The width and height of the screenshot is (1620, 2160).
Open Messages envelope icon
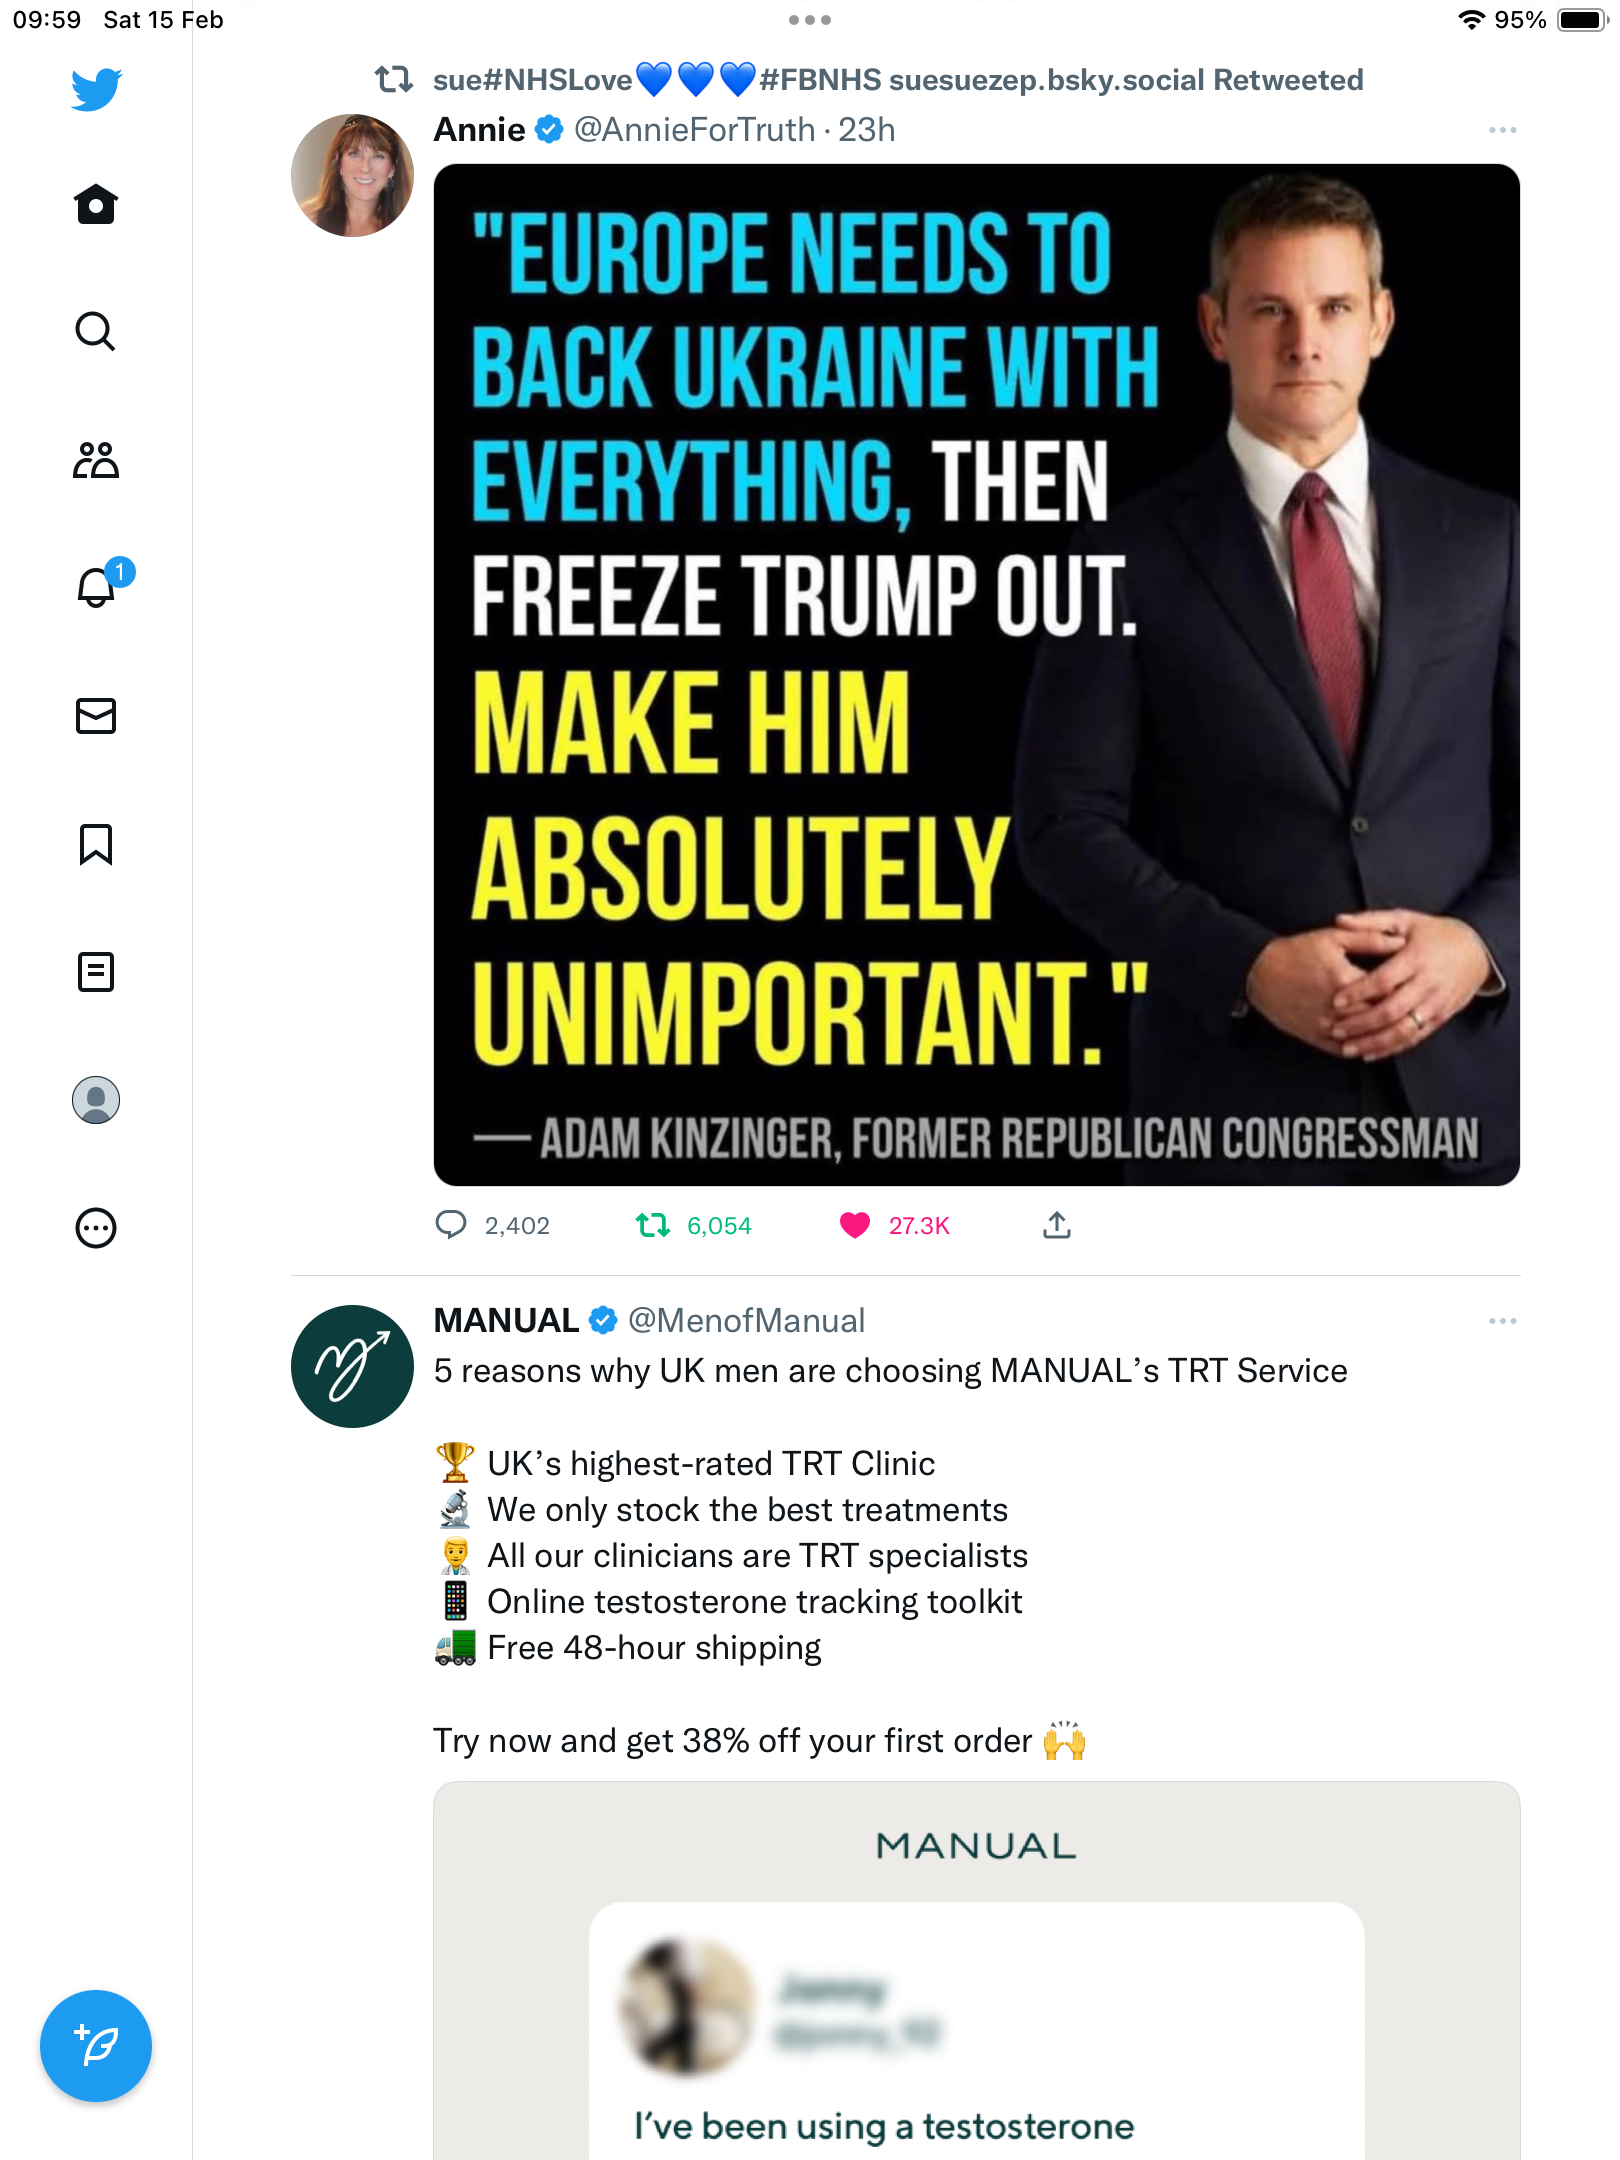(x=96, y=716)
